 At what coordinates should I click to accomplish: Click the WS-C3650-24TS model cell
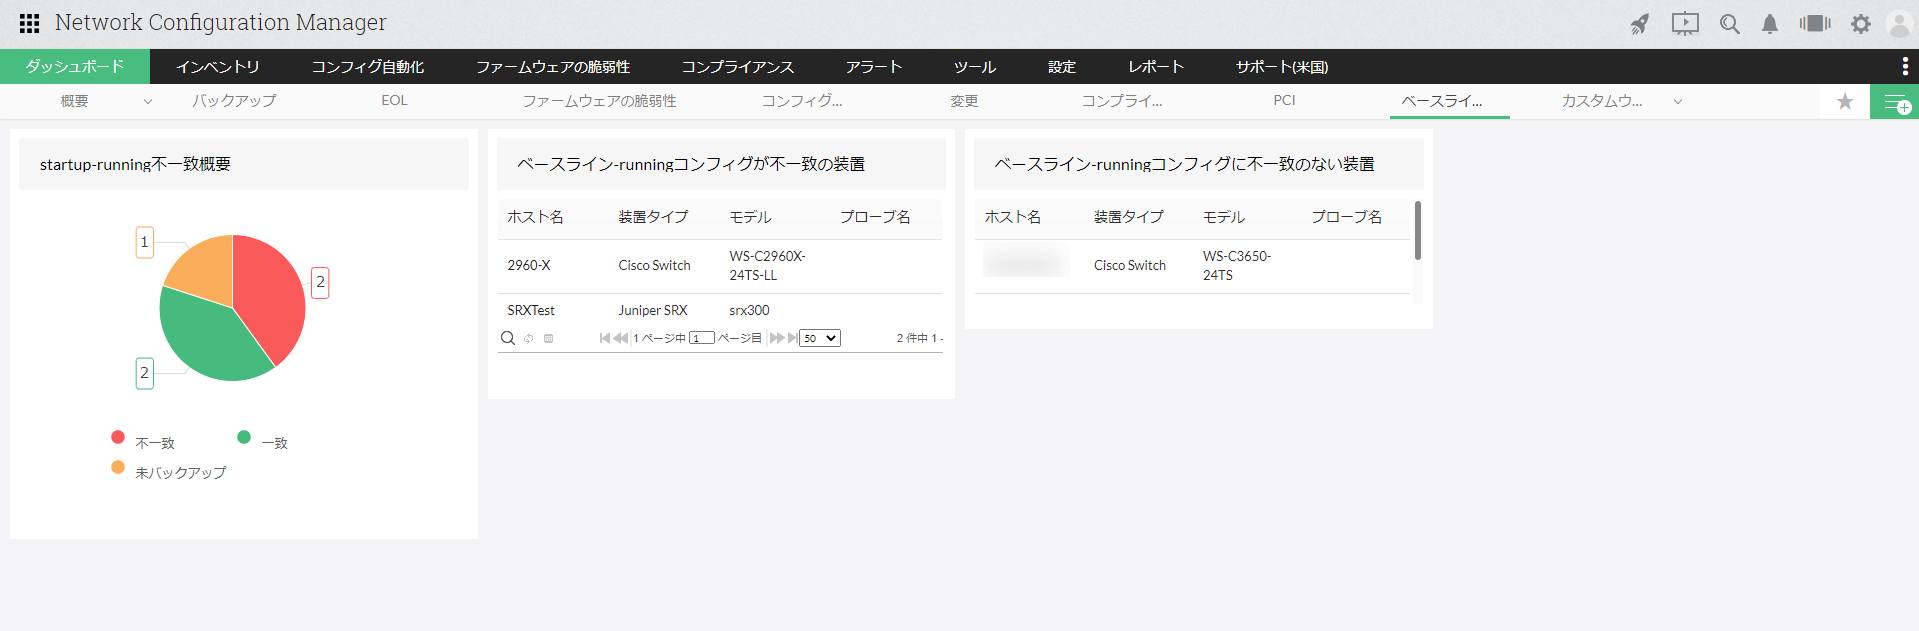(1237, 265)
